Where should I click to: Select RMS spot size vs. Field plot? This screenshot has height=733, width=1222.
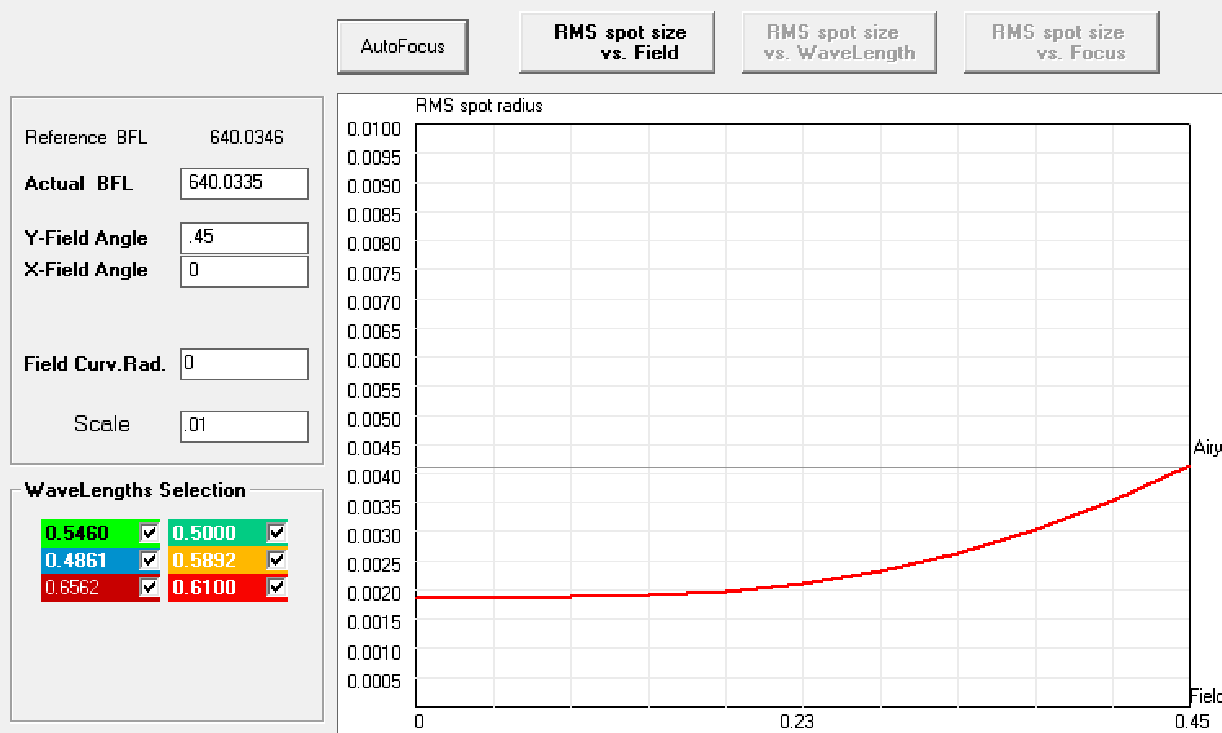click(617, 43)
